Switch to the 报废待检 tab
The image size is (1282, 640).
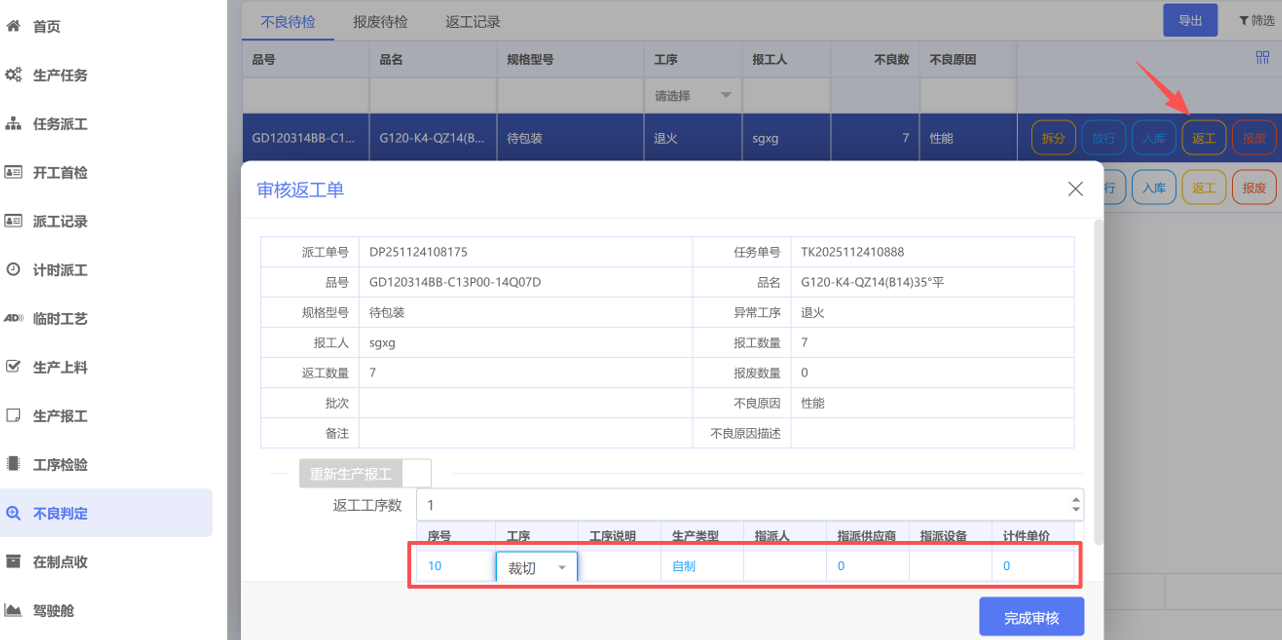pyautogui.click(x=380, y=21)
